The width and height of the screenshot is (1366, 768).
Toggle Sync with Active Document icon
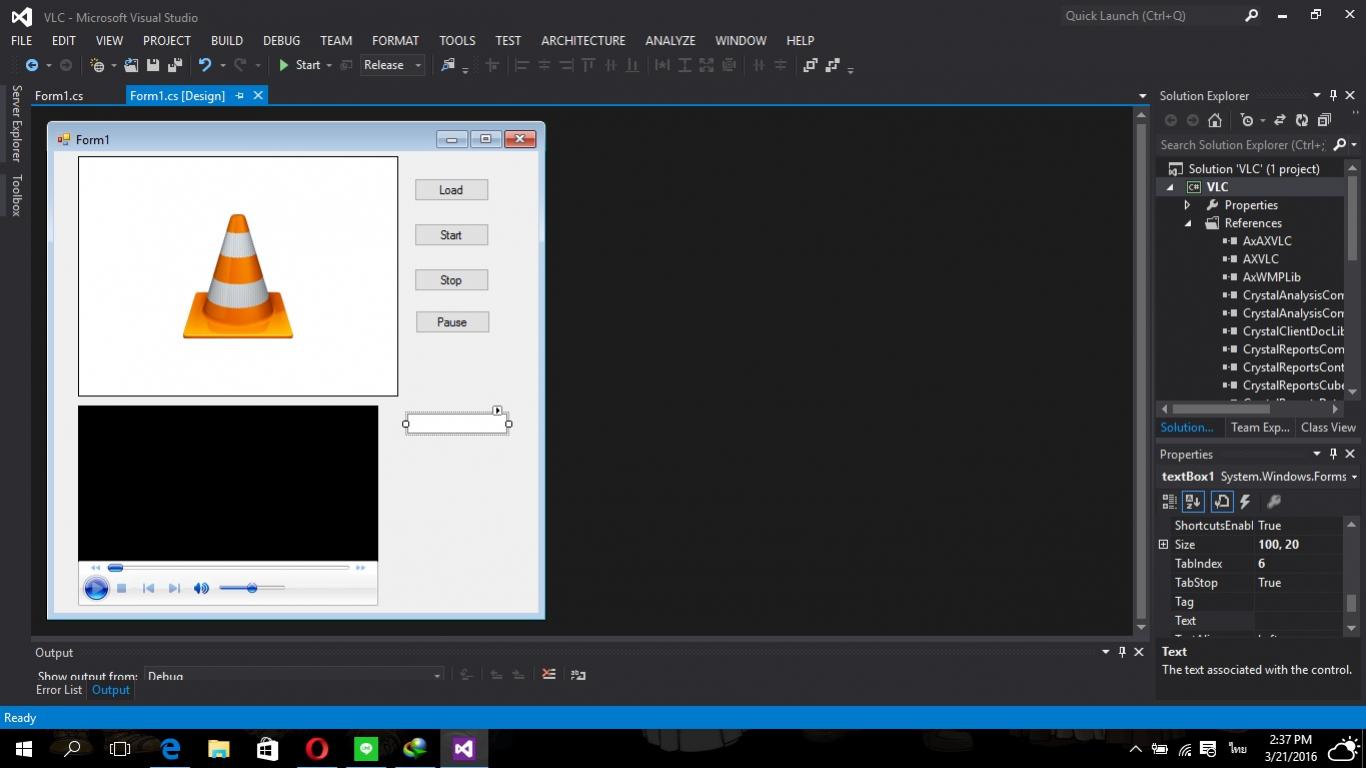(x=1279, y=120)
